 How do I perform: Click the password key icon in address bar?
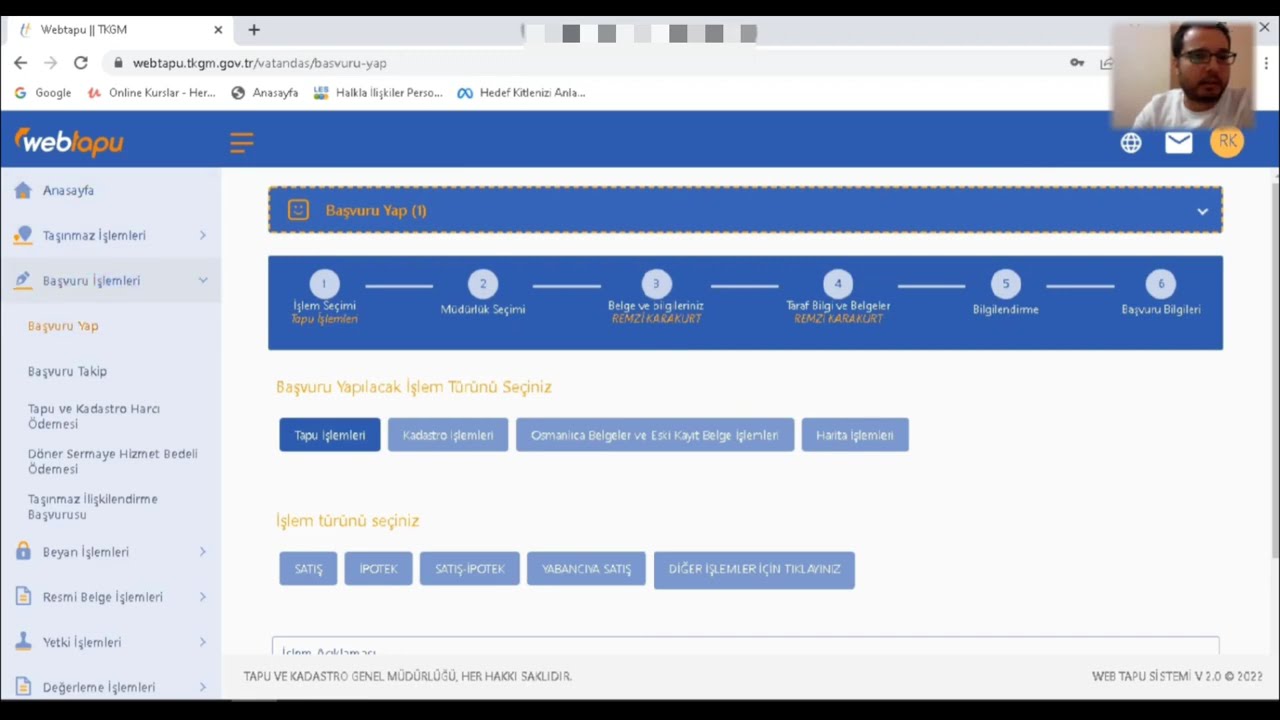point(1077,62)
